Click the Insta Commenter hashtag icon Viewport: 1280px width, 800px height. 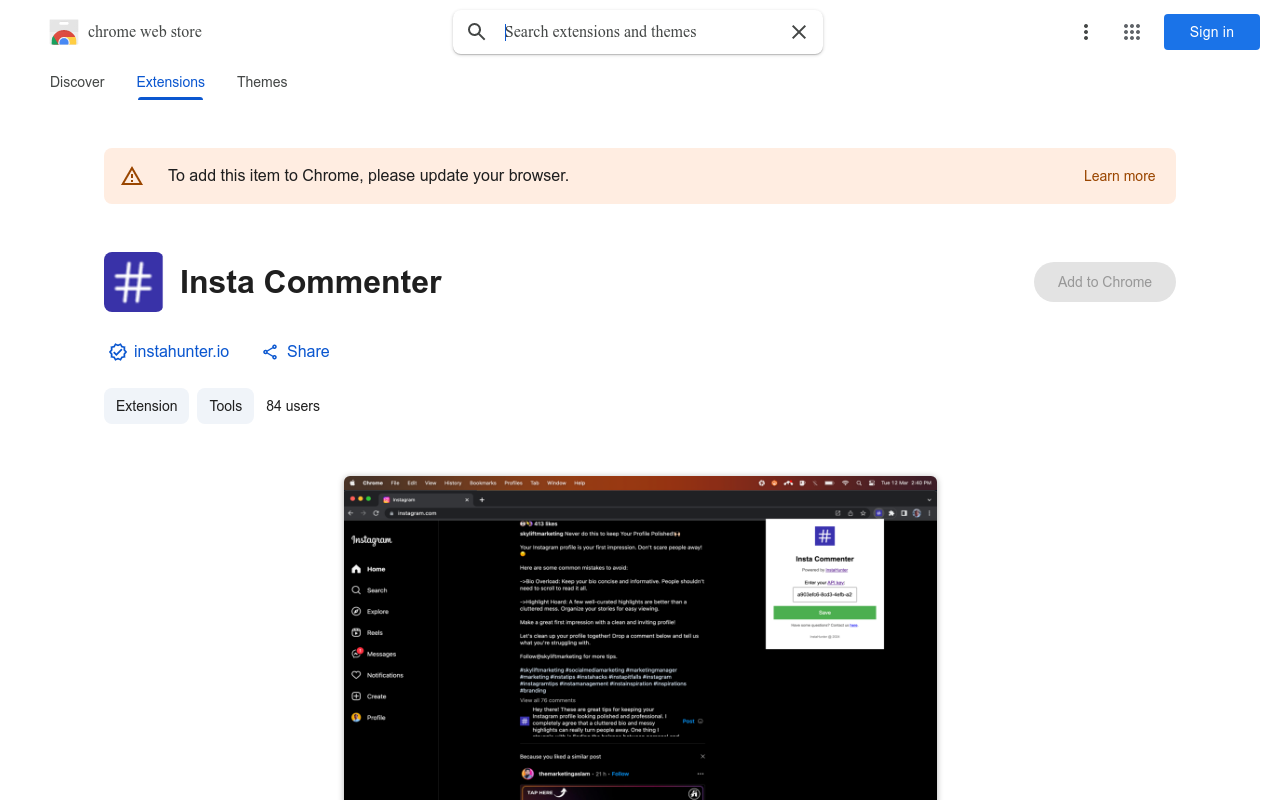pos(133,282)
